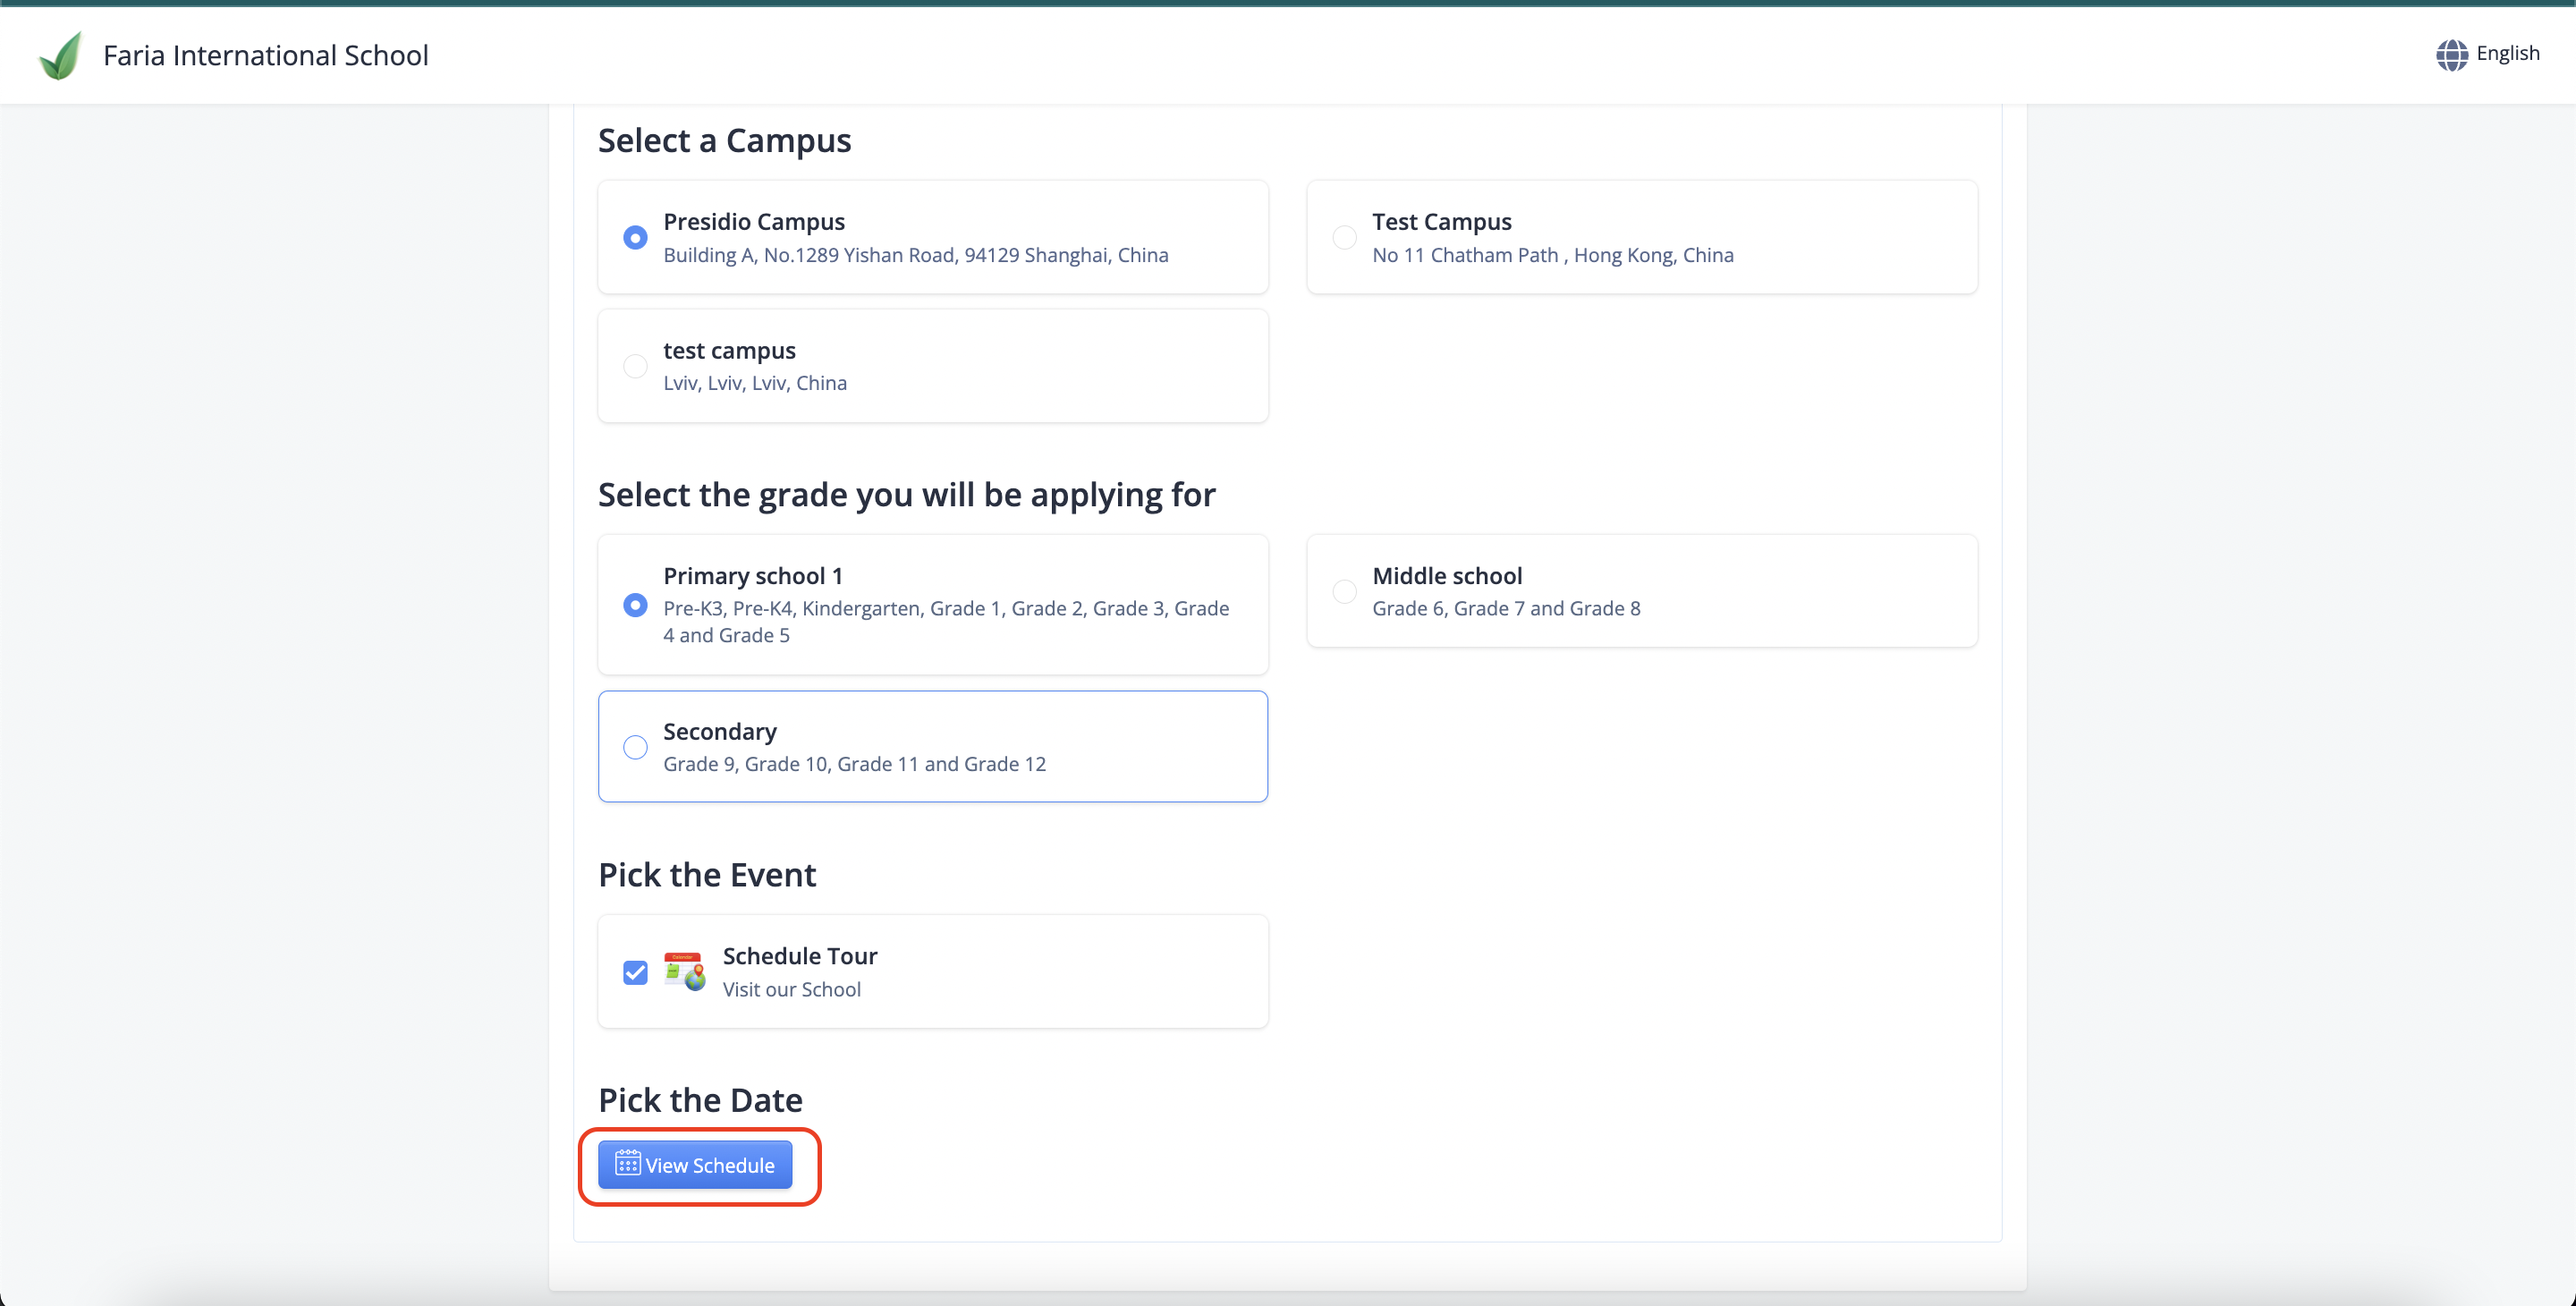Click 'Lviv, Lviv, Lviv, China' text
The width and height of the screenshot is (2576, 1306).
754,383
